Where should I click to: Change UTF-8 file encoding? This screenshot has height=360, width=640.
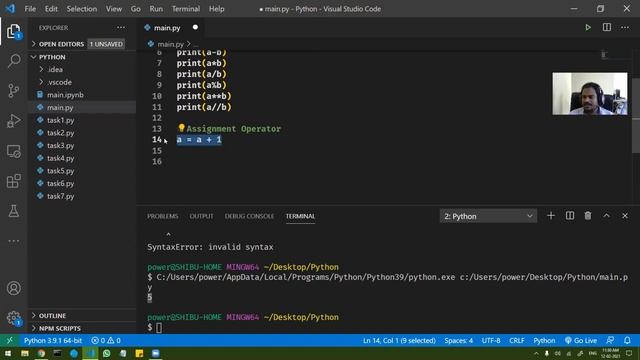491,340
